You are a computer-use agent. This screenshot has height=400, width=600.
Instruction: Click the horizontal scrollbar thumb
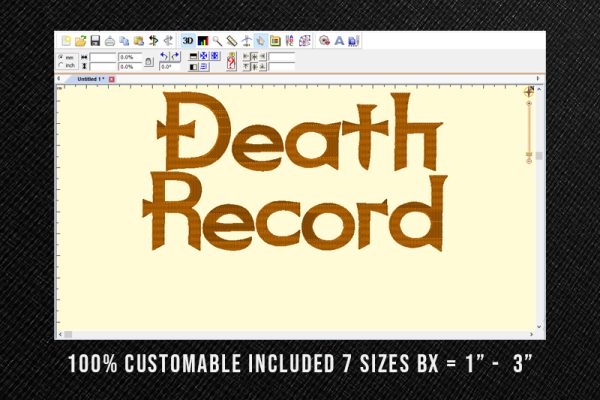[x=68, y=335]
